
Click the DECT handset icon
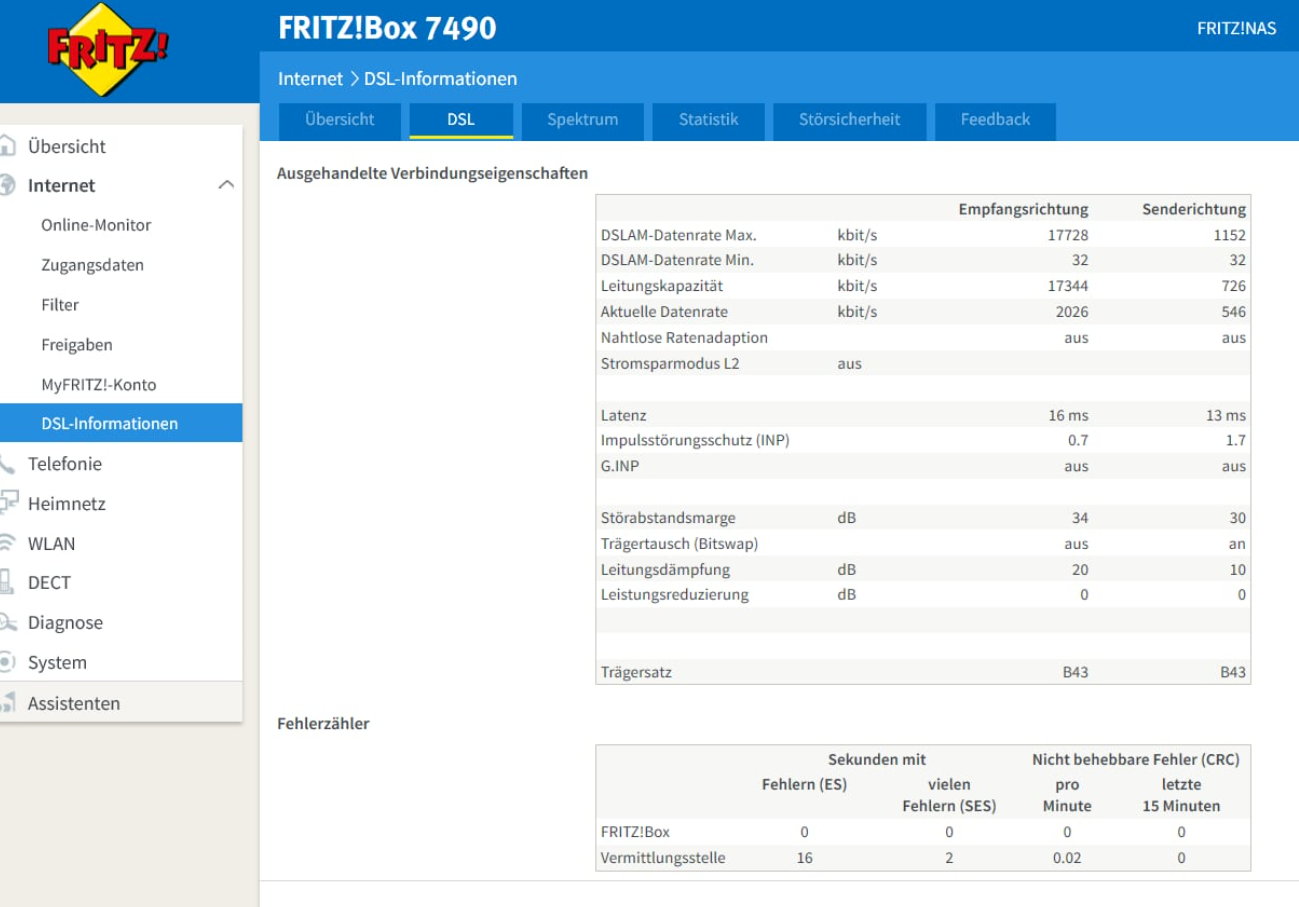click(x=8, y=583)
